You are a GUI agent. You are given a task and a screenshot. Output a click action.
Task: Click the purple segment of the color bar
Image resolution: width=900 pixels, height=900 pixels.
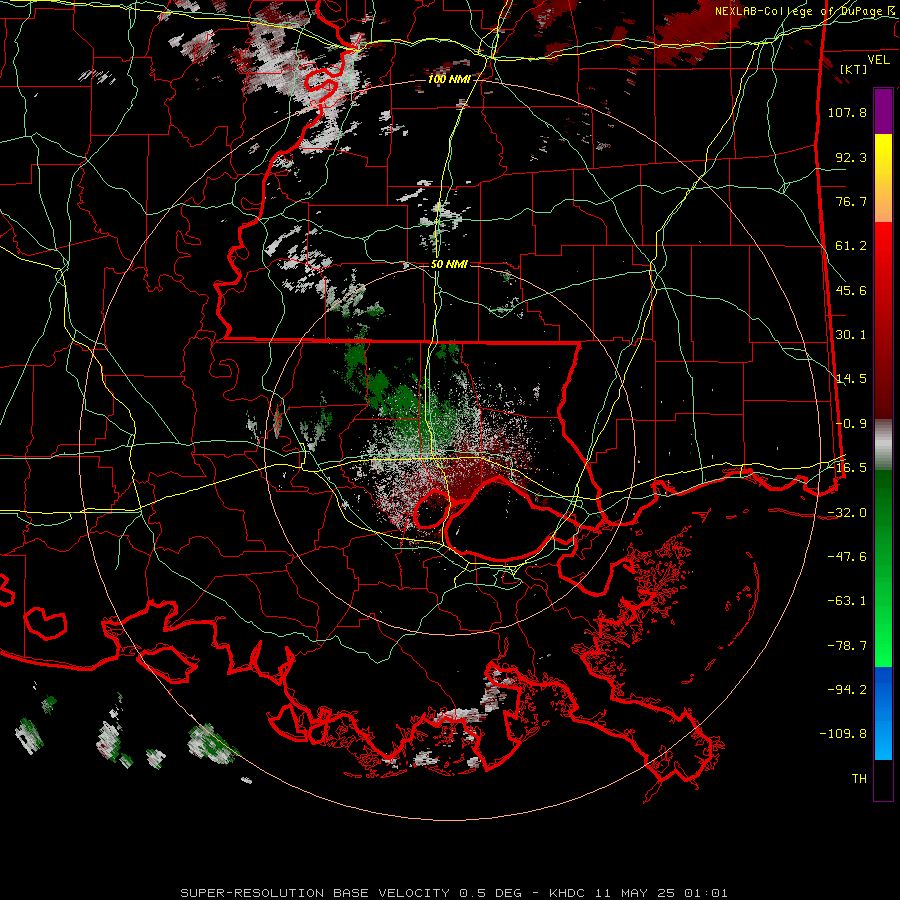(x=883, y=111)
